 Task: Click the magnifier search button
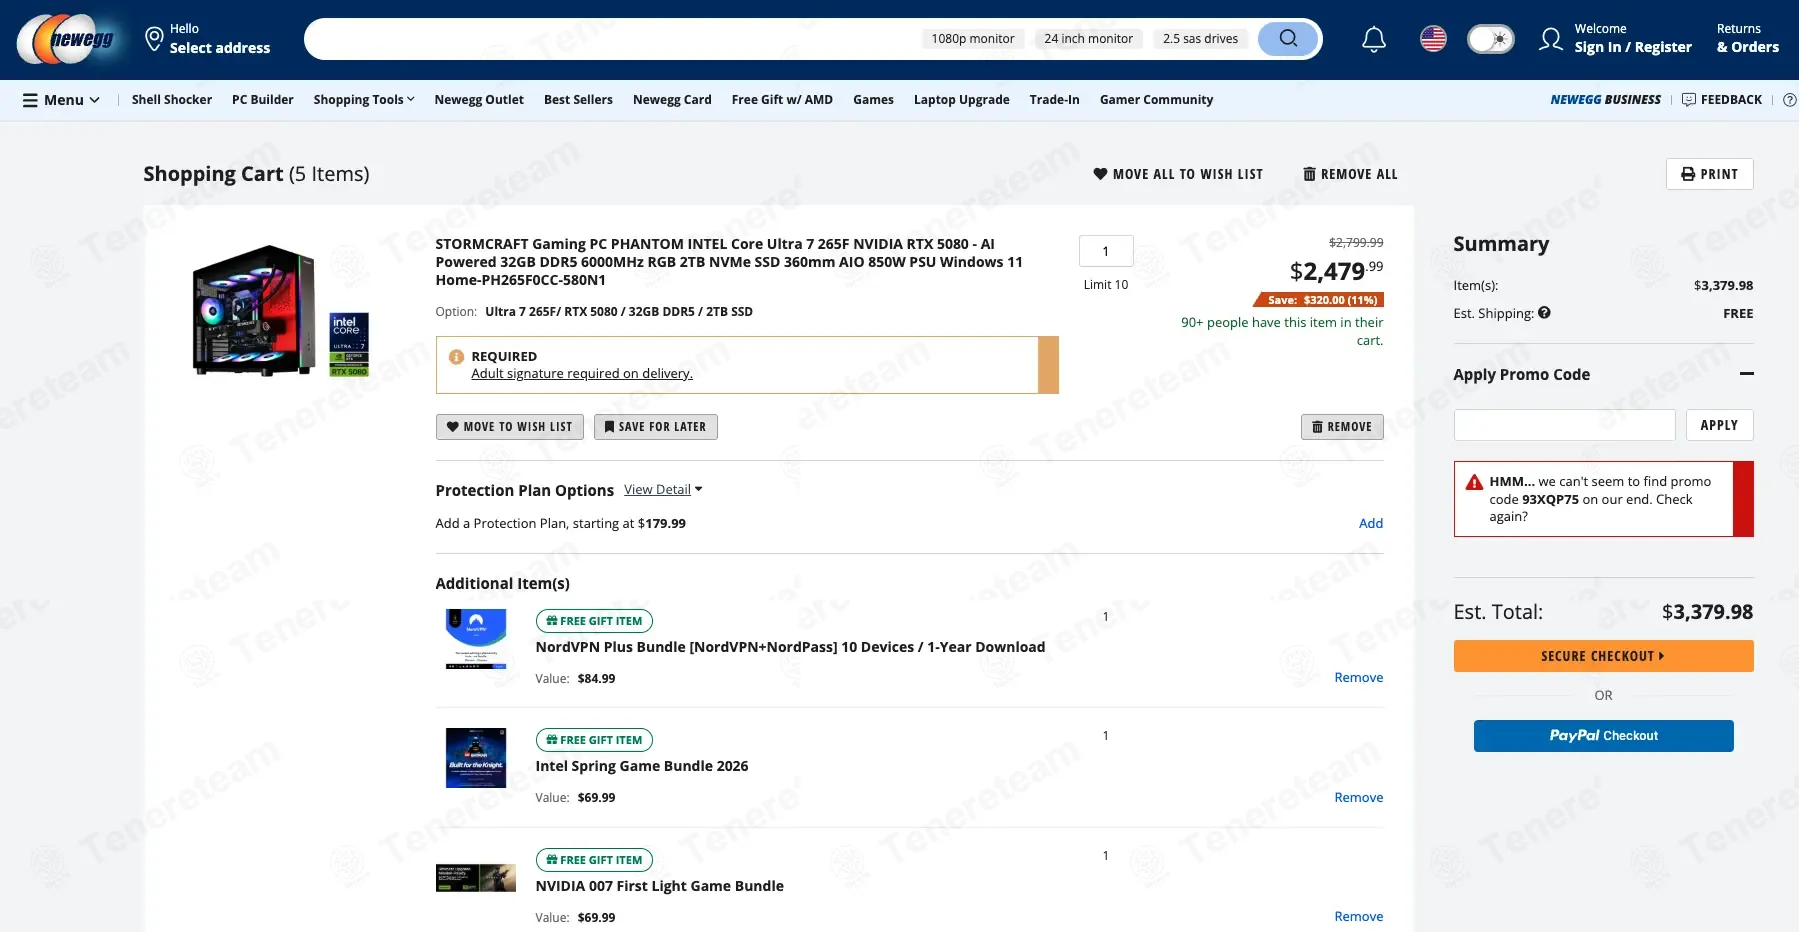click(x=1288, y=39)
